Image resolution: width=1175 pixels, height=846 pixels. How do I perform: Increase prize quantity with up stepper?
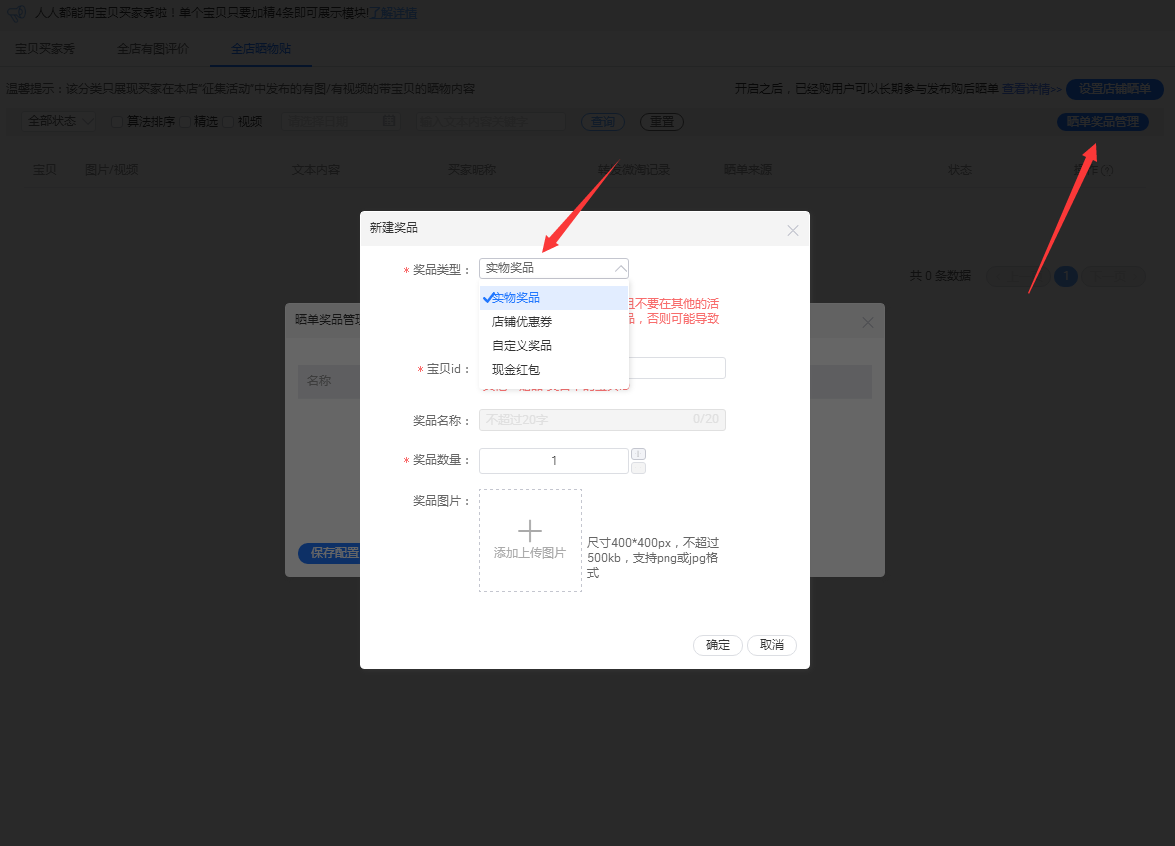click(639, 454)
